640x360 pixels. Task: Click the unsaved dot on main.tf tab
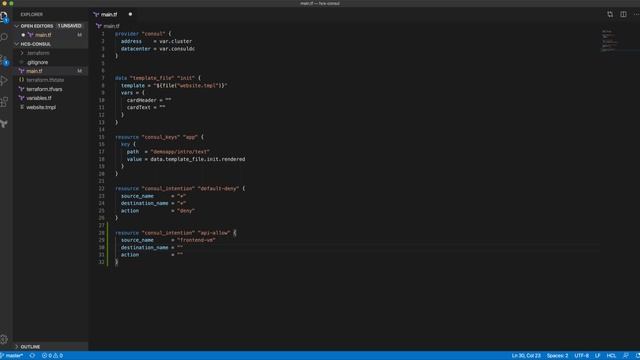click(130, 14)
